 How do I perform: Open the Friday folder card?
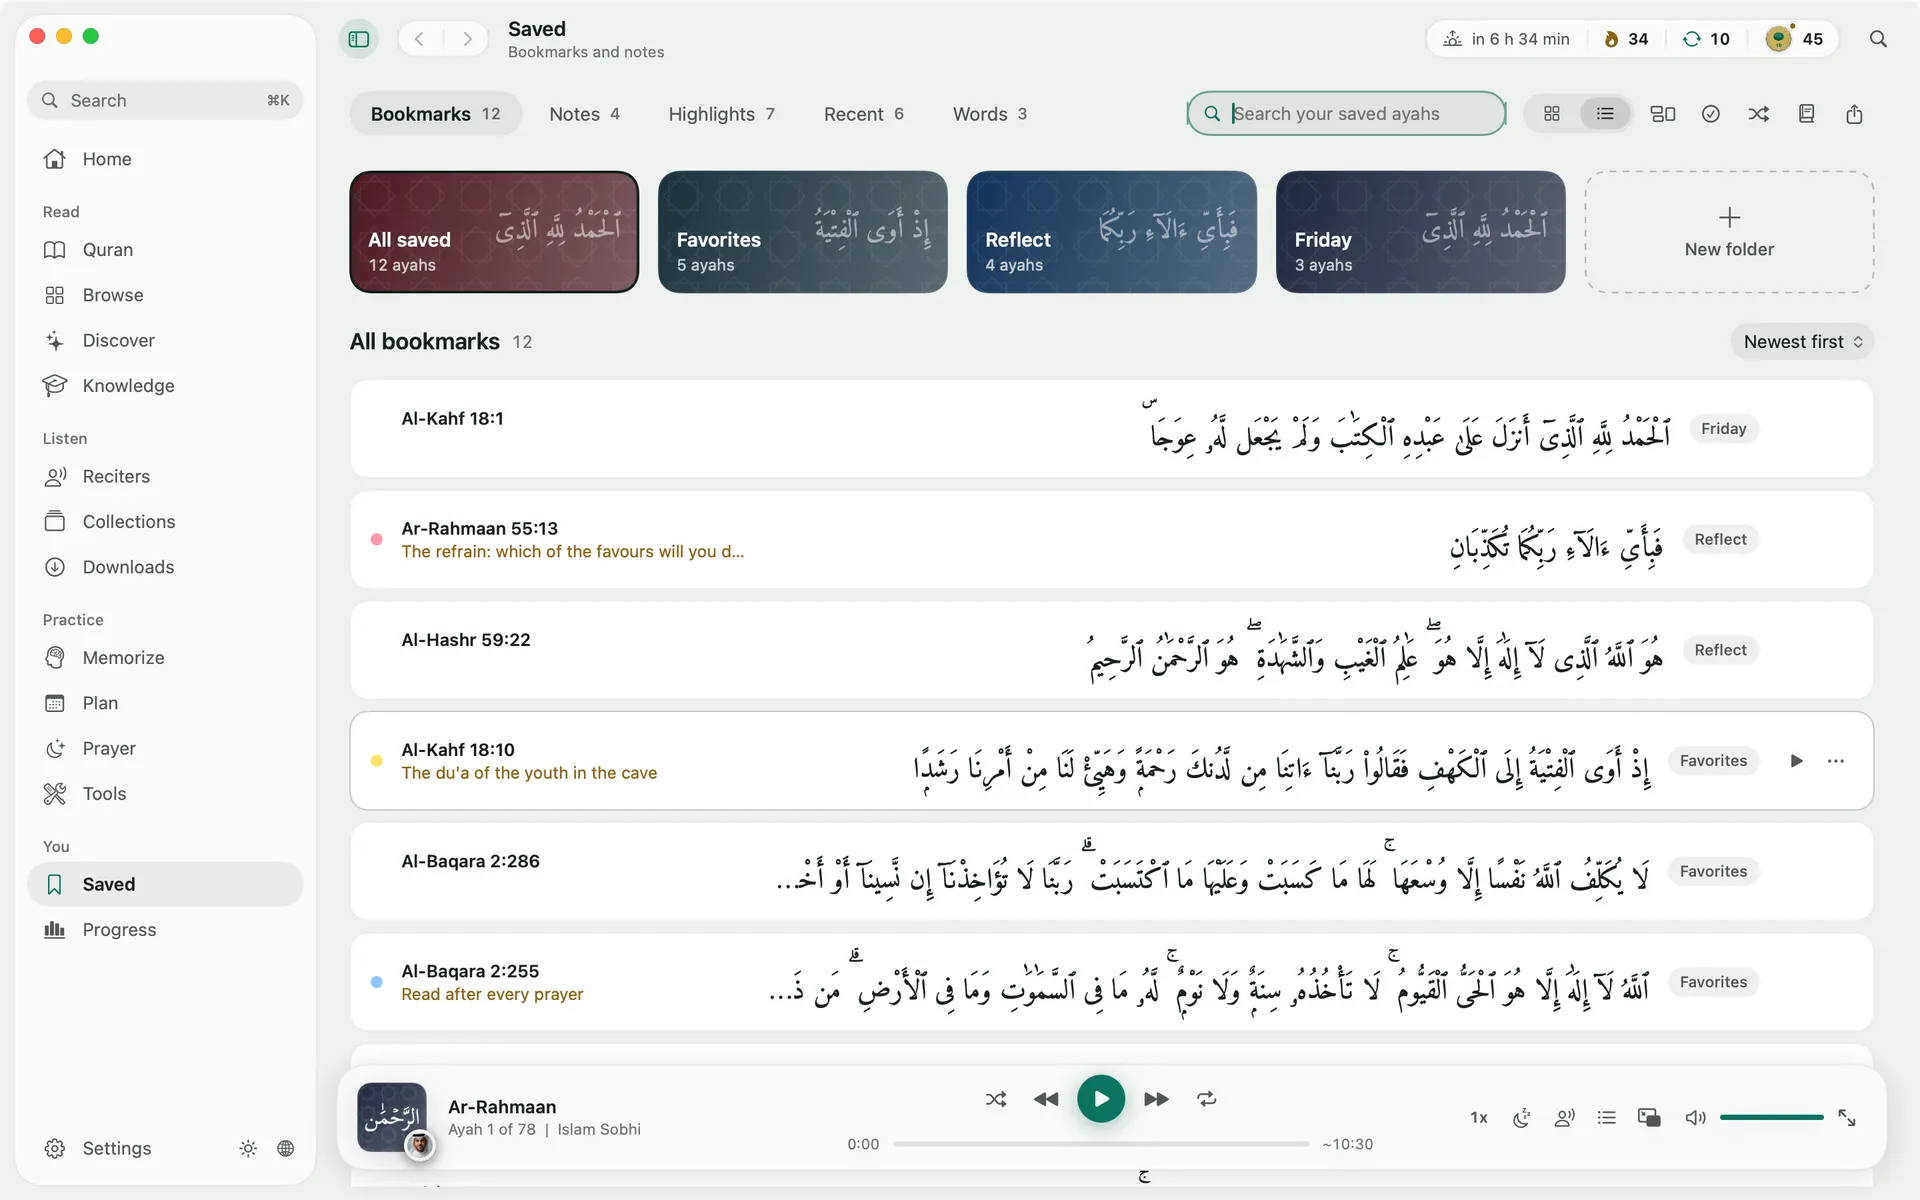click(1420, 232)
